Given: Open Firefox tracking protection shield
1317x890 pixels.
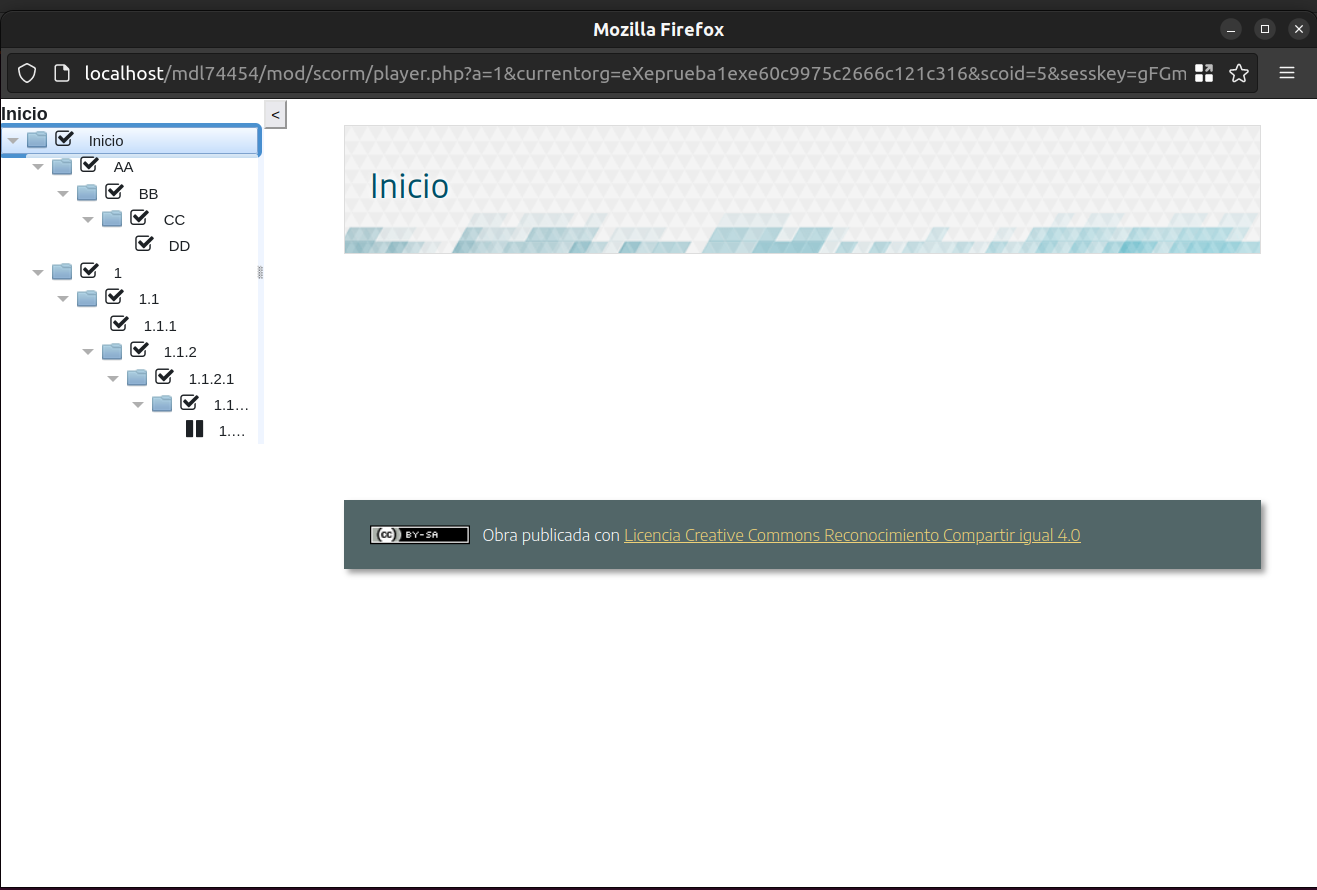Looking at the screenshot, I should click(x=28, y=73).
